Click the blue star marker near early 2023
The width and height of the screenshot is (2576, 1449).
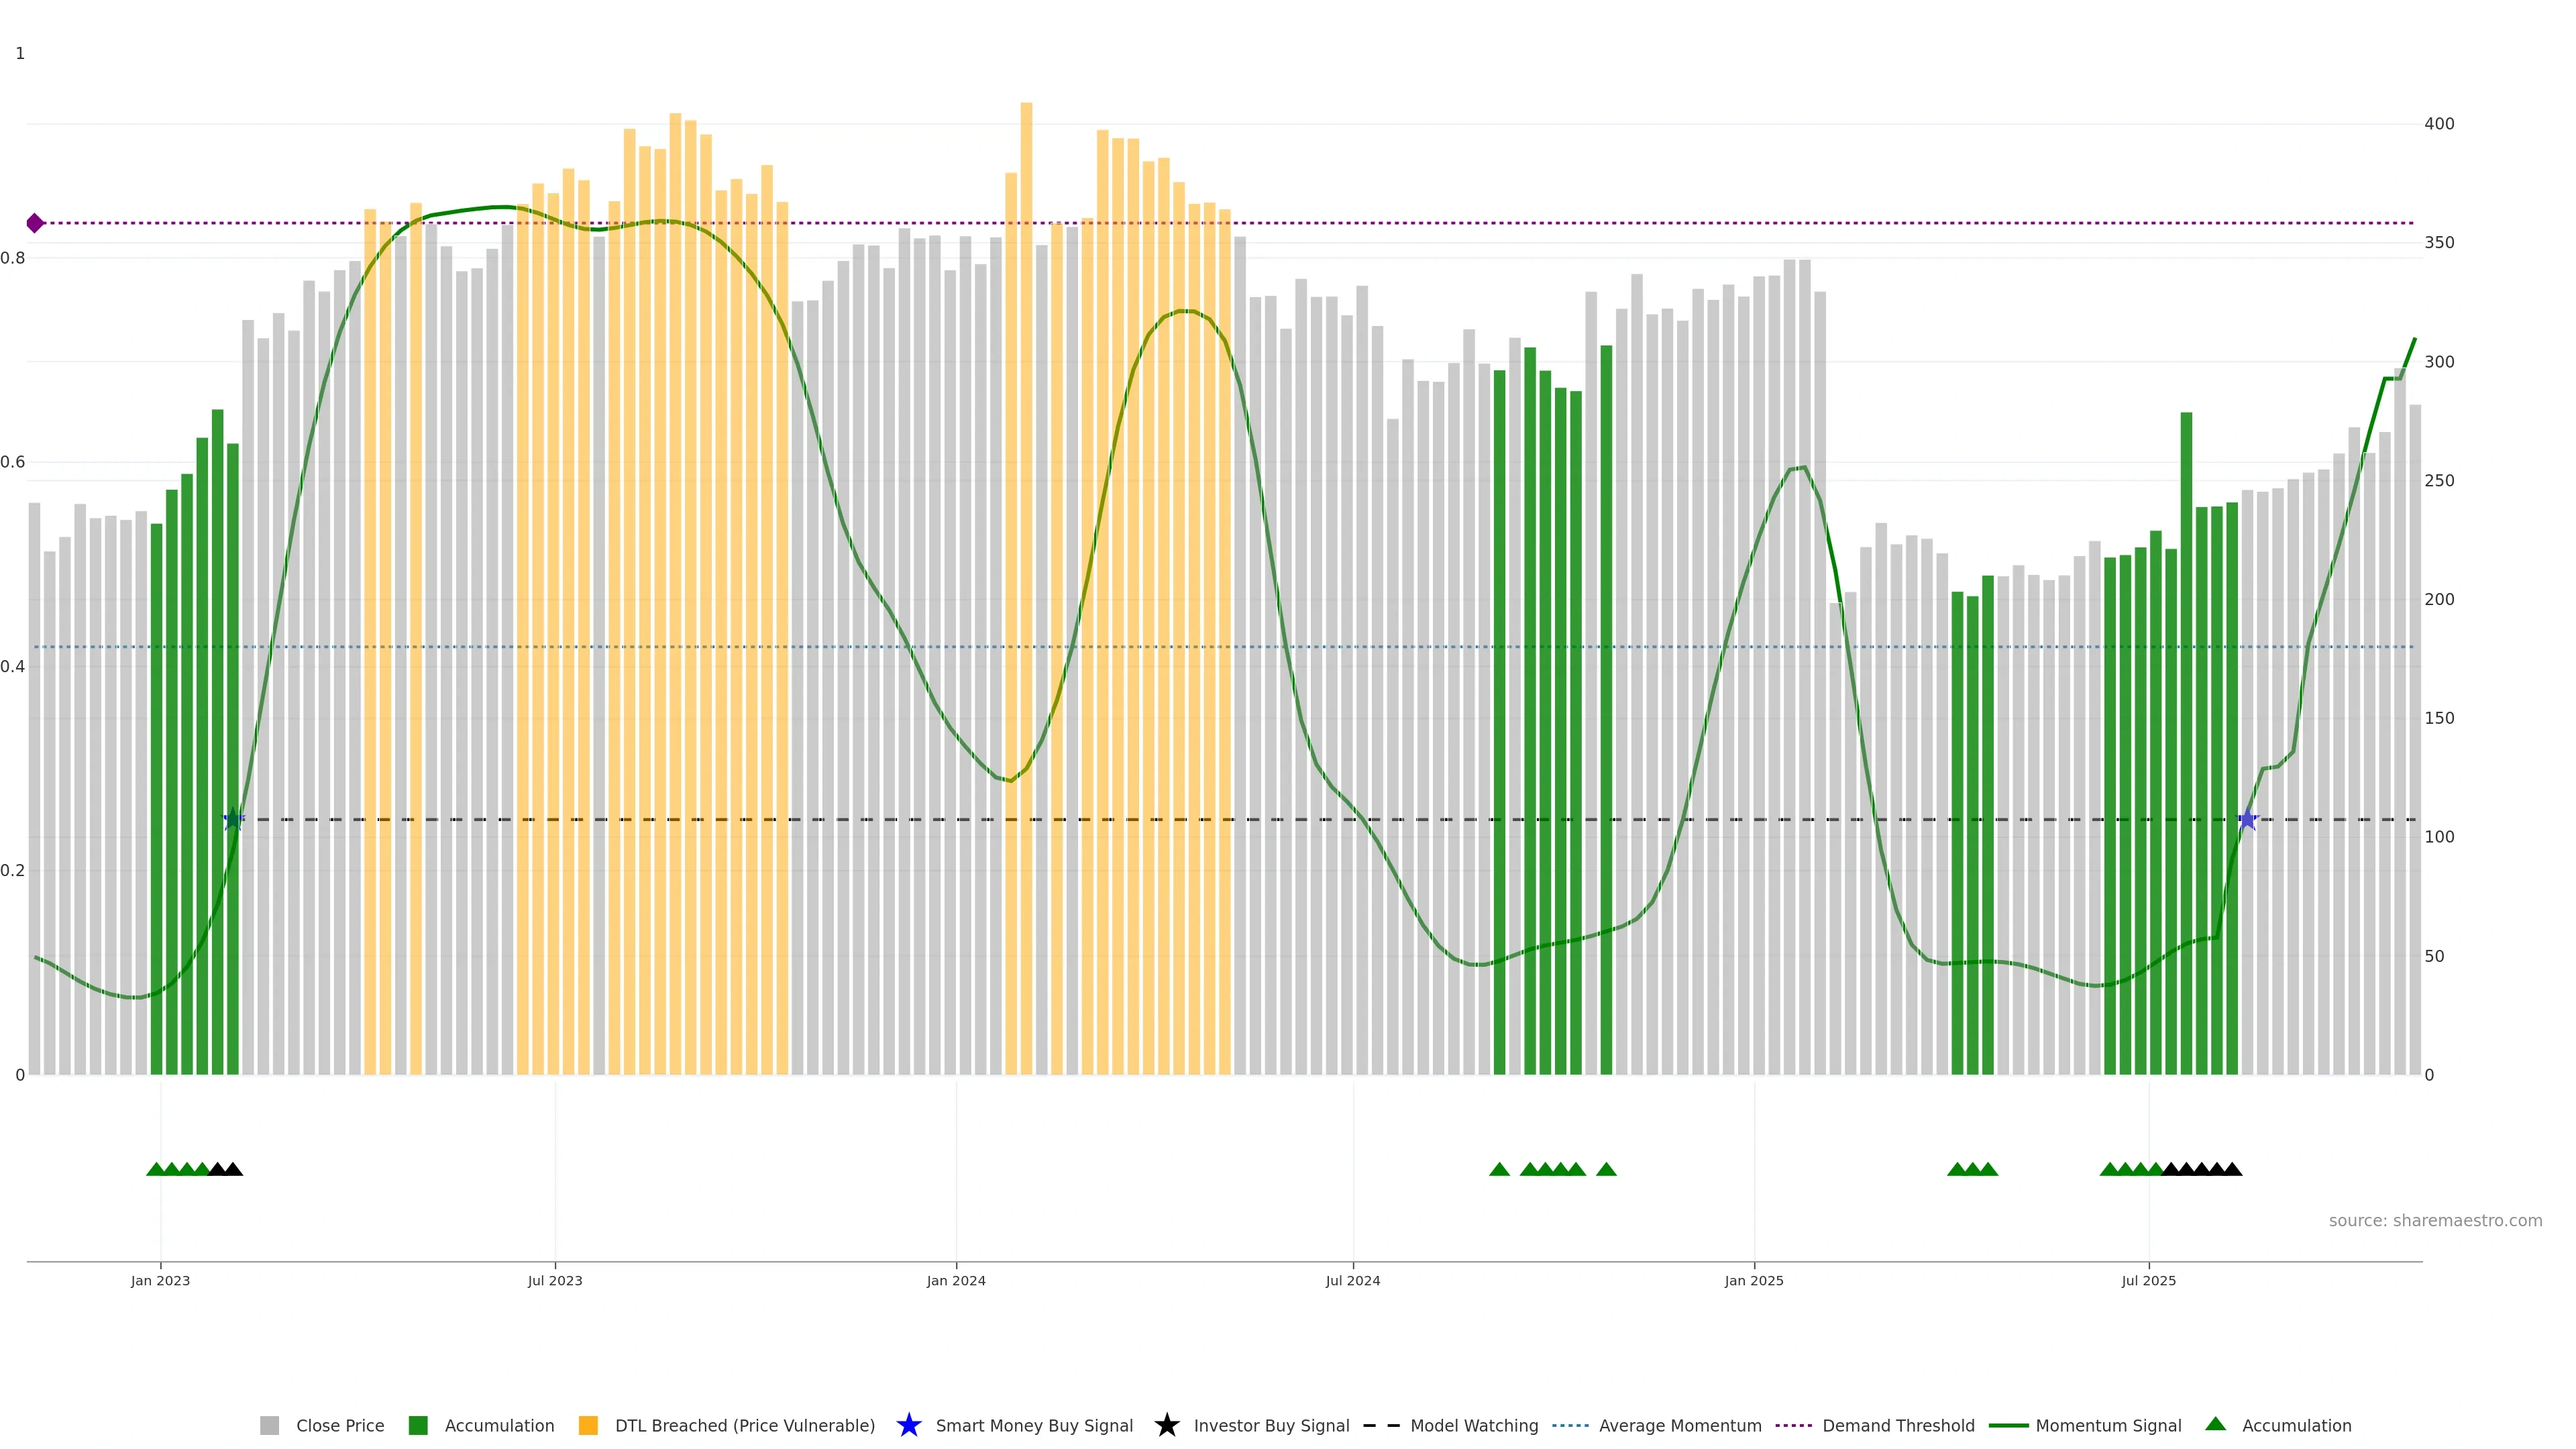[233, 819]
